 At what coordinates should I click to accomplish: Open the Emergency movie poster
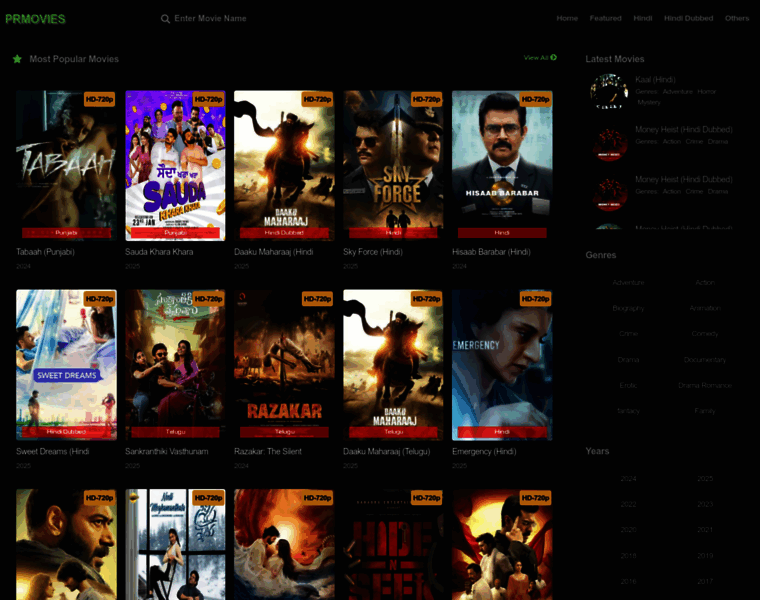[502, 365]
